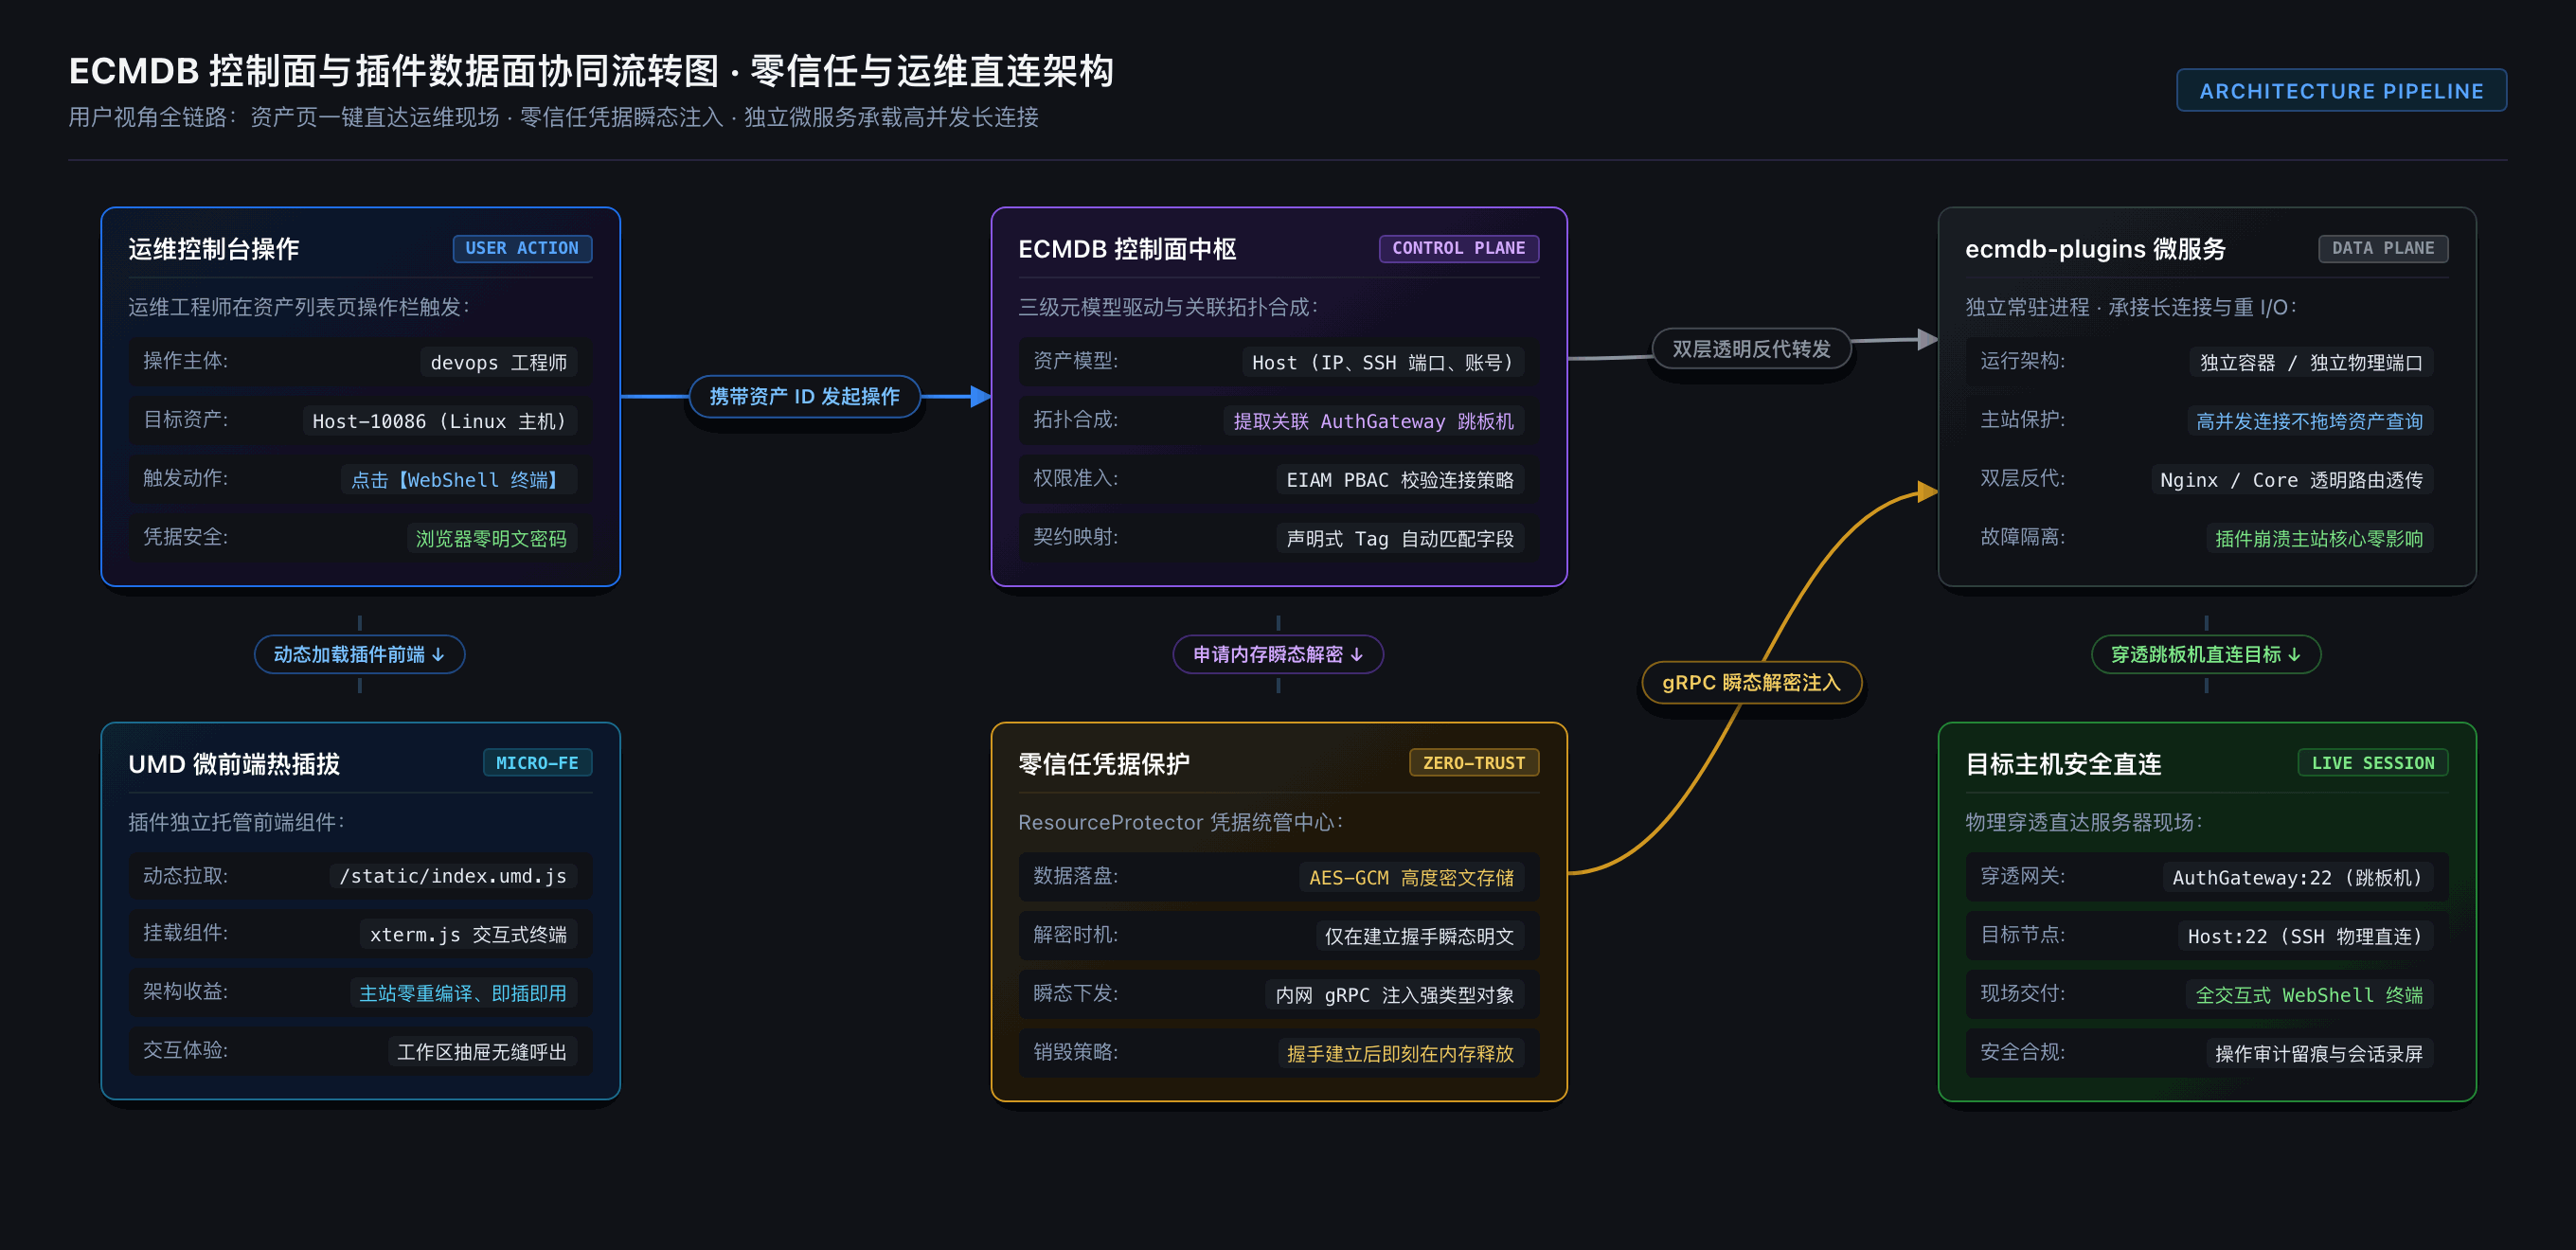Screen dimensions: 2576x1250
Task: Select the ECMDB 控制面中枢 card title
Action: (x=1127, y=249)
